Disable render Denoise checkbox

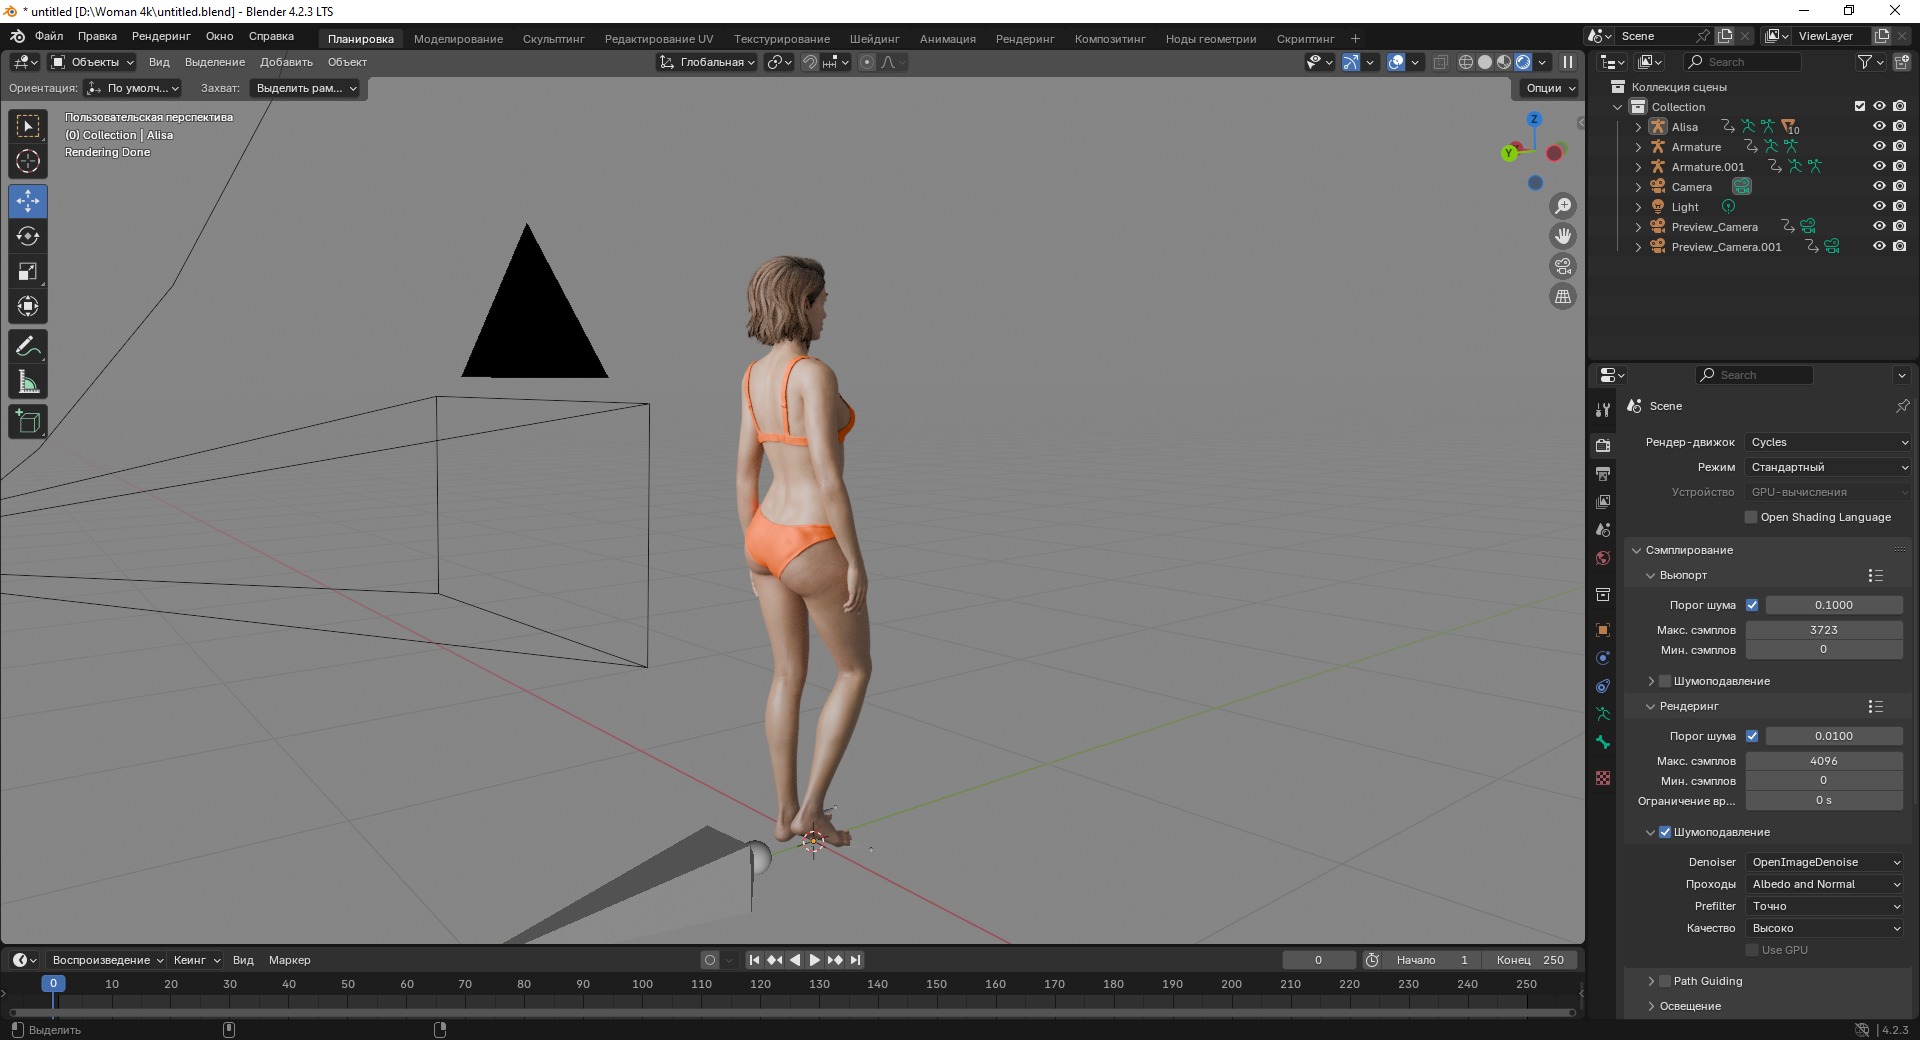pyautogui.click(x=1665, y=832)
